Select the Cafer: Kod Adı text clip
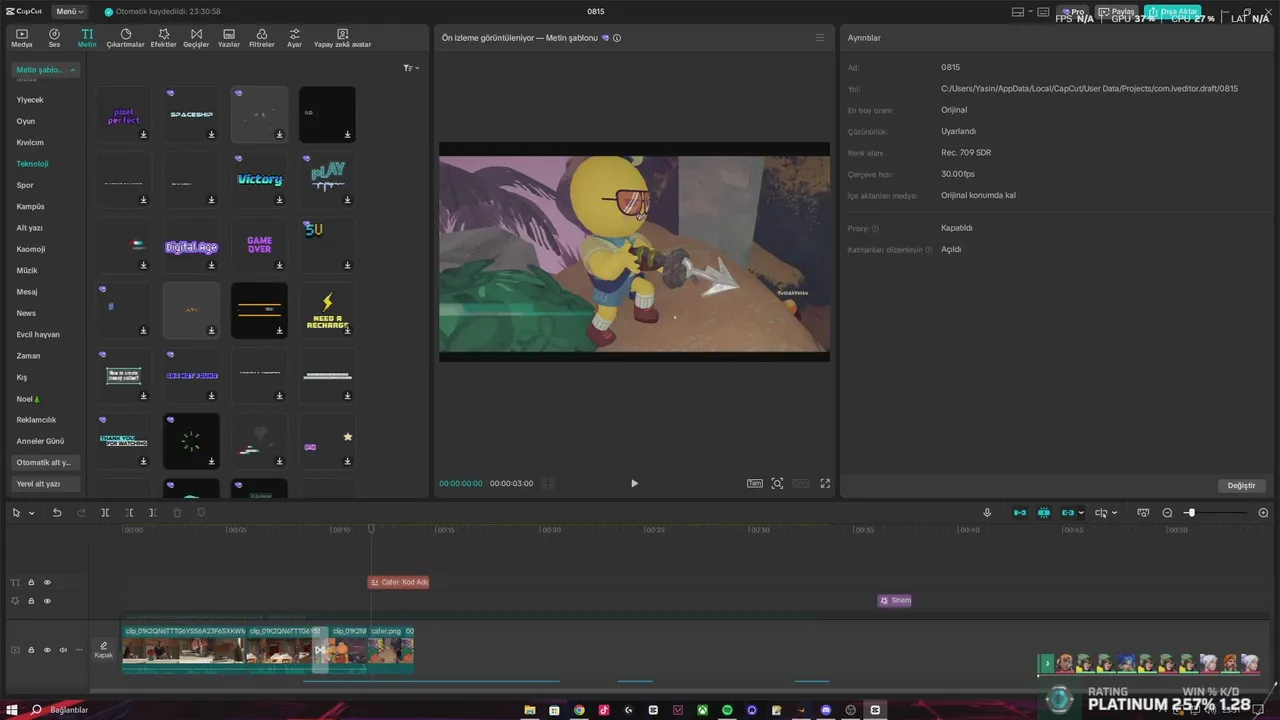 (399, 582)
